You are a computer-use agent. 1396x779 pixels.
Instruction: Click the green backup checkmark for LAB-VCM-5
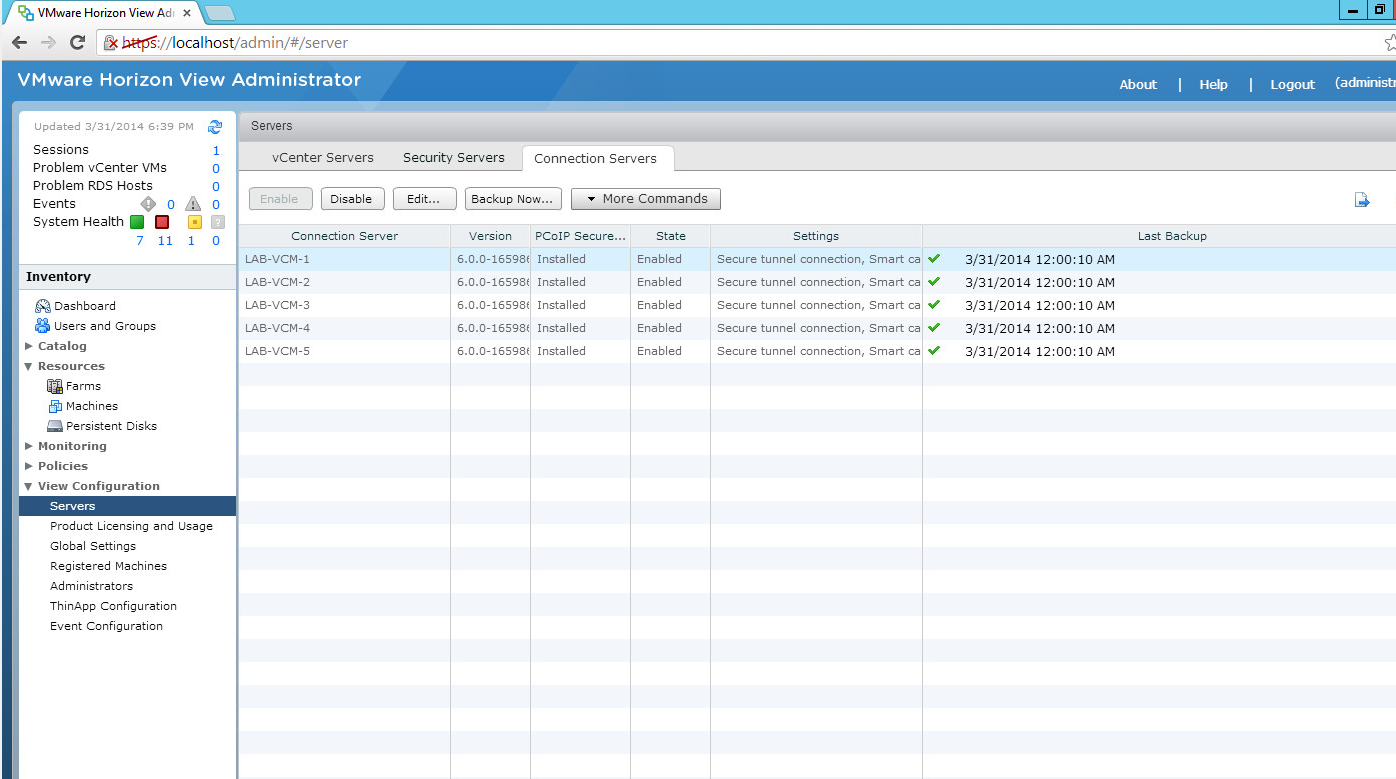coord(934,350)
